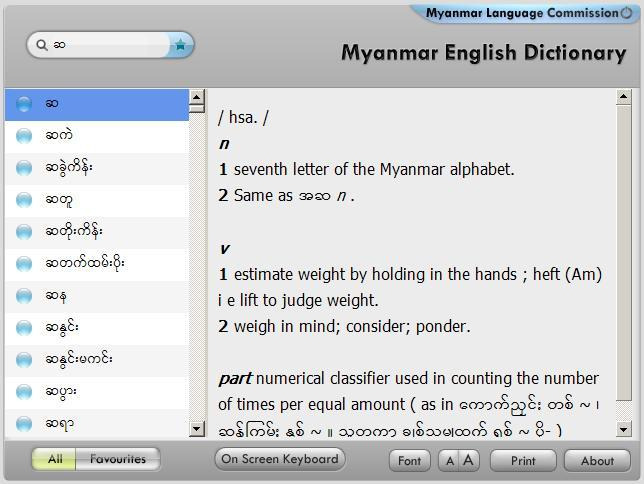Screen dimensions: 644x484
Task: Select the ဆရာ word in list
Action: [97, 424]
